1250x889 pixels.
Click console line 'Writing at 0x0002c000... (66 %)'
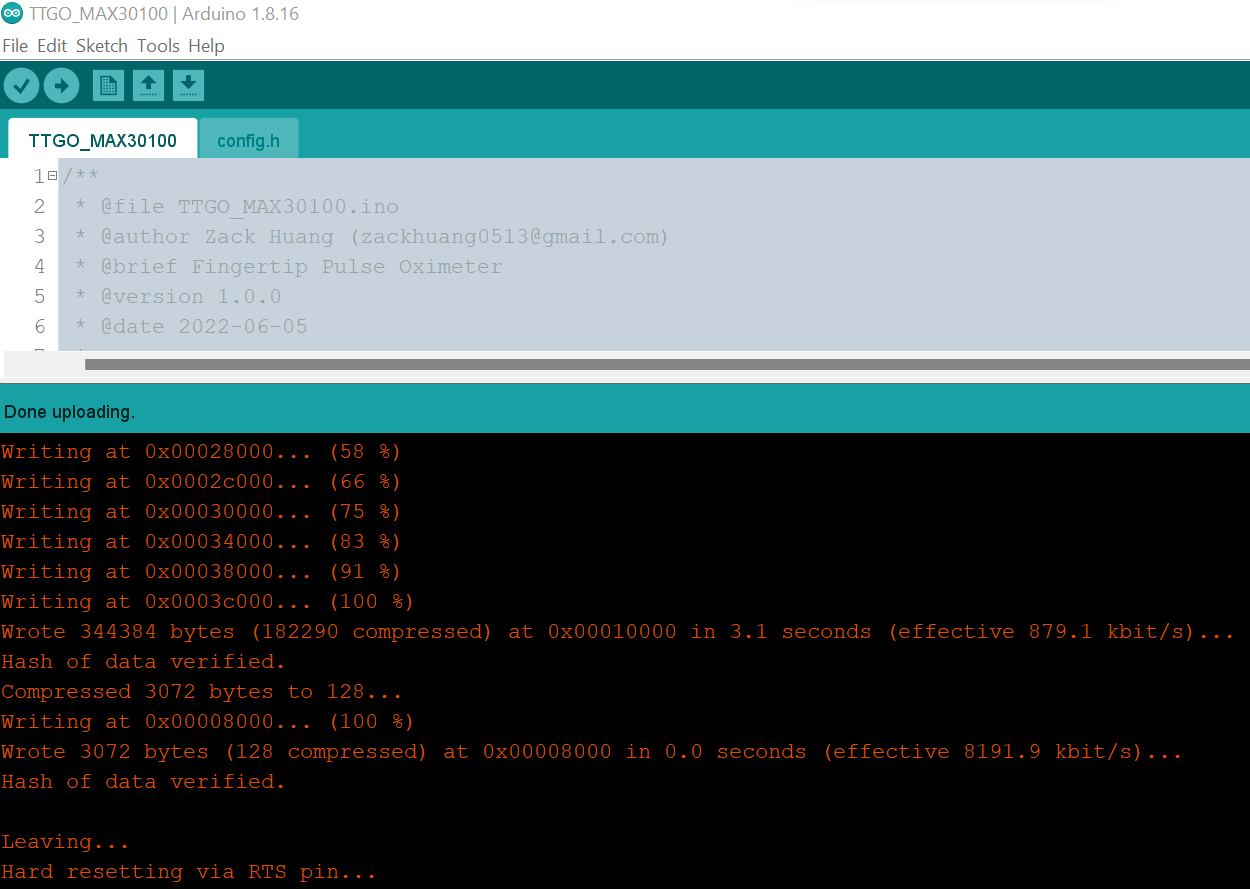tap(201, 482)
